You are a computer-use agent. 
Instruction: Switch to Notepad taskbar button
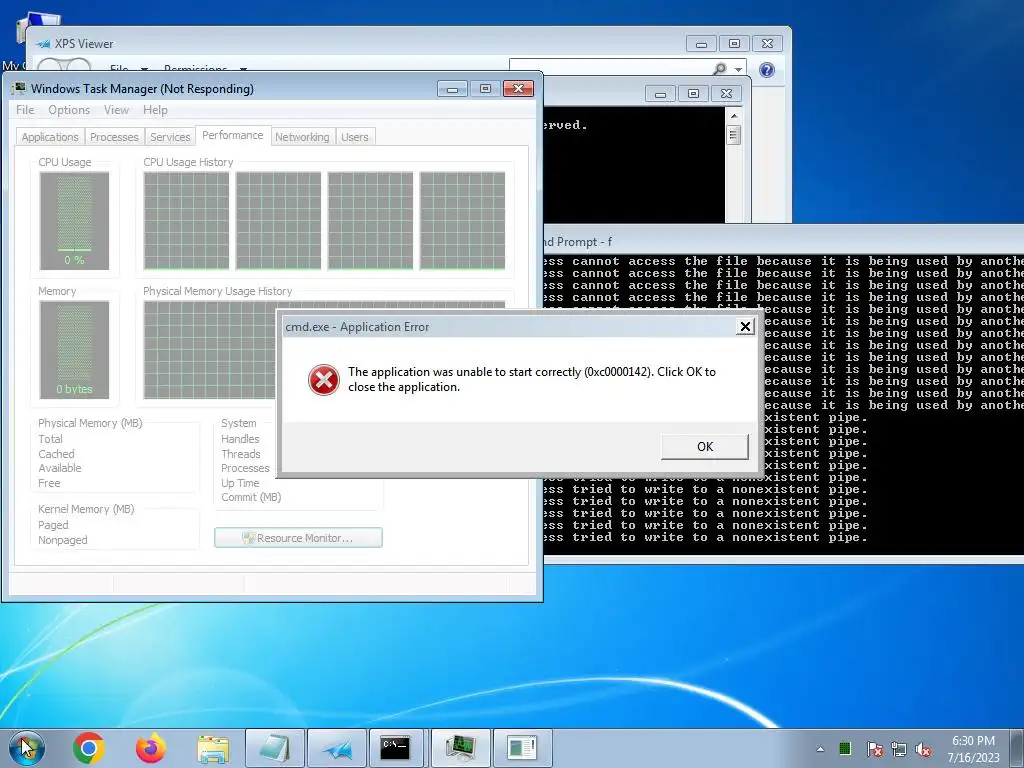click(x=275, y=748)
